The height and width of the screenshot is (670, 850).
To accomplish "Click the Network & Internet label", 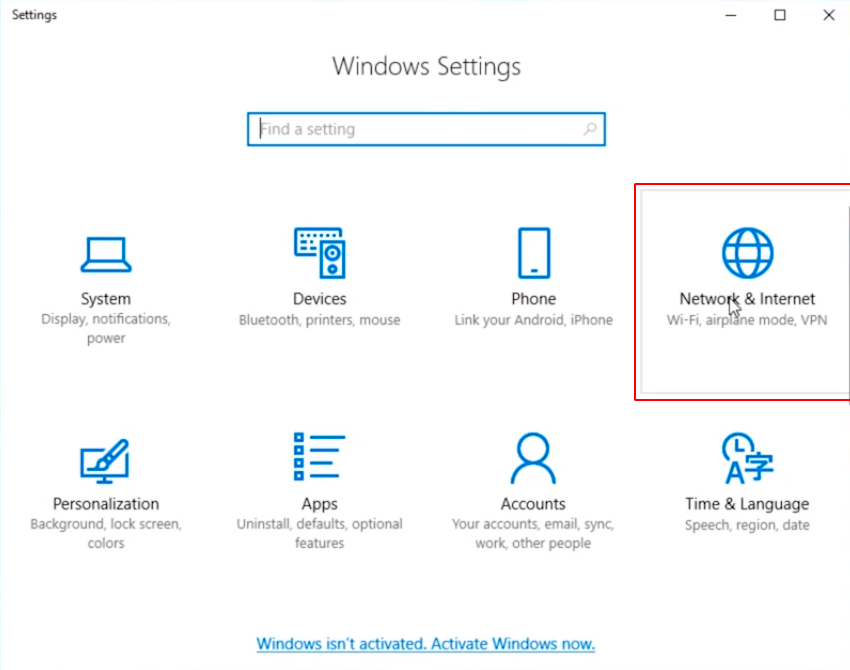I will pos(747,299).
